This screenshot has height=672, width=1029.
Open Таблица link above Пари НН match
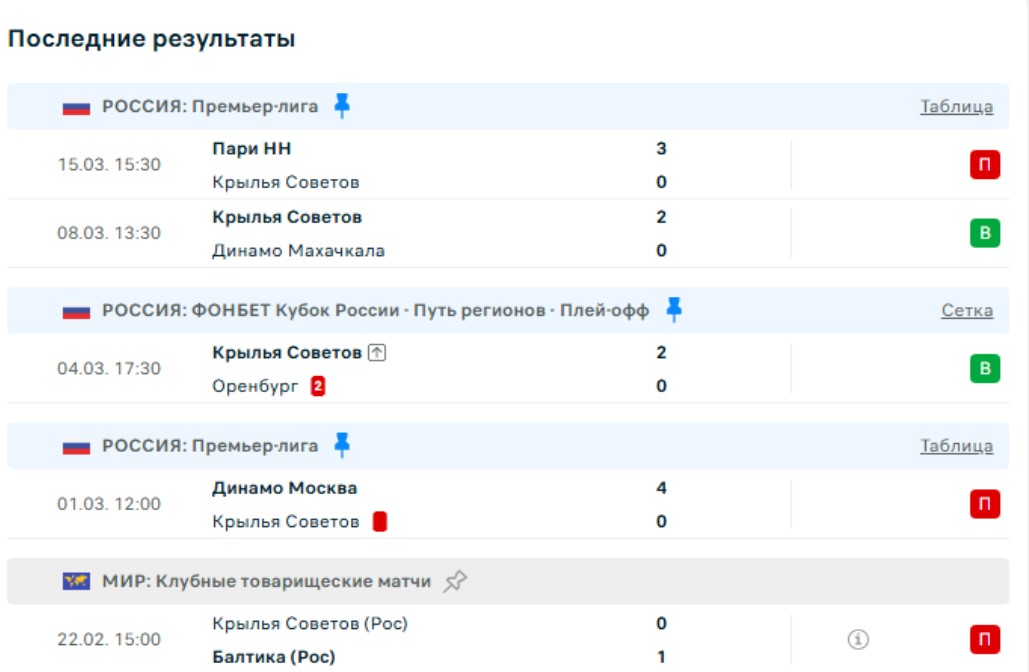956,107
